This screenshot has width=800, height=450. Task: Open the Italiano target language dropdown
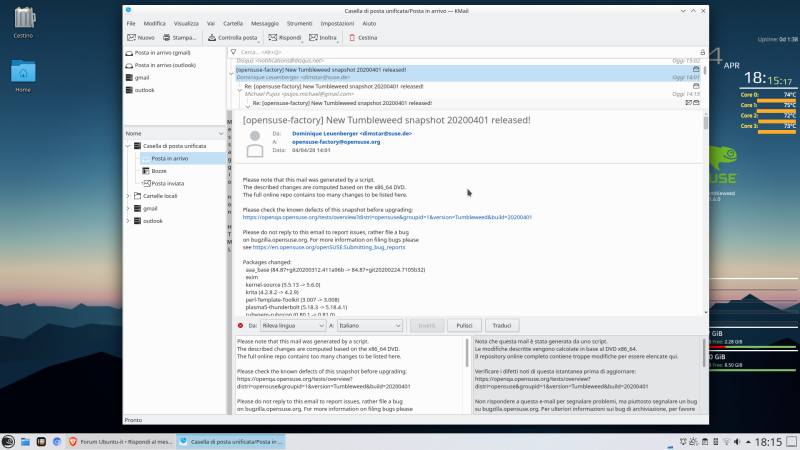[369, 326]
